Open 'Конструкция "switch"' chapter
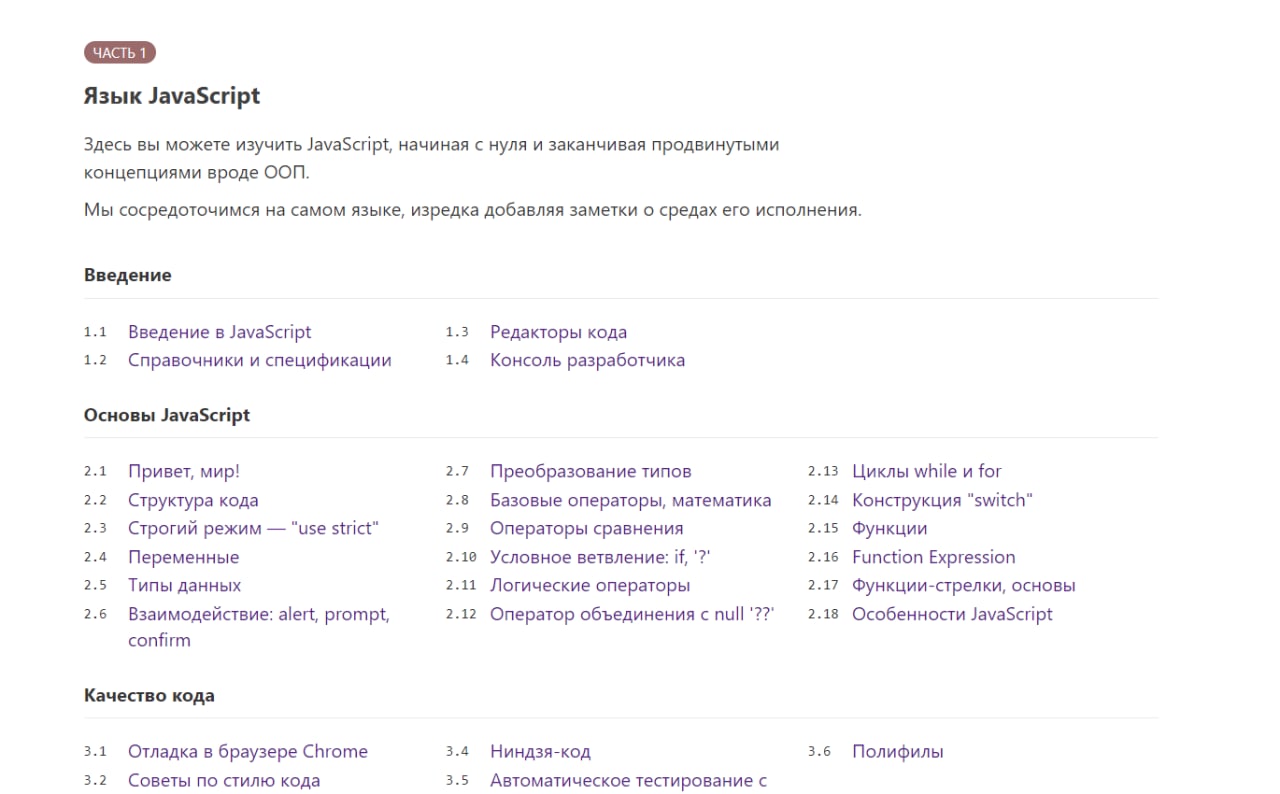The image size is (1280, 794). point(942,500)
